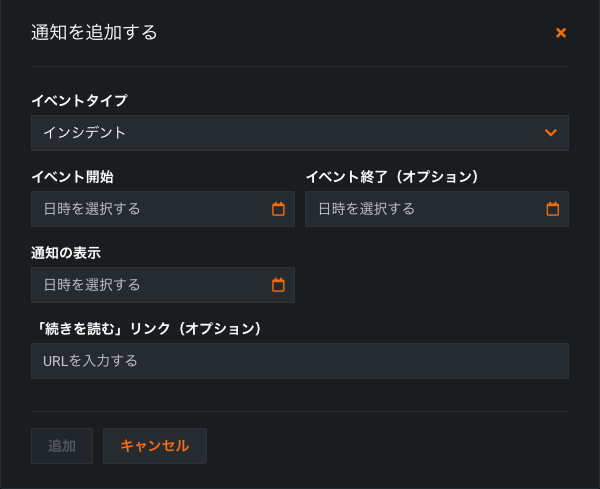Image resolution: width=600 pixels, height=489 pixels.
Task: Focus the イベント終了 date-time field
Action: coord(425,209)
